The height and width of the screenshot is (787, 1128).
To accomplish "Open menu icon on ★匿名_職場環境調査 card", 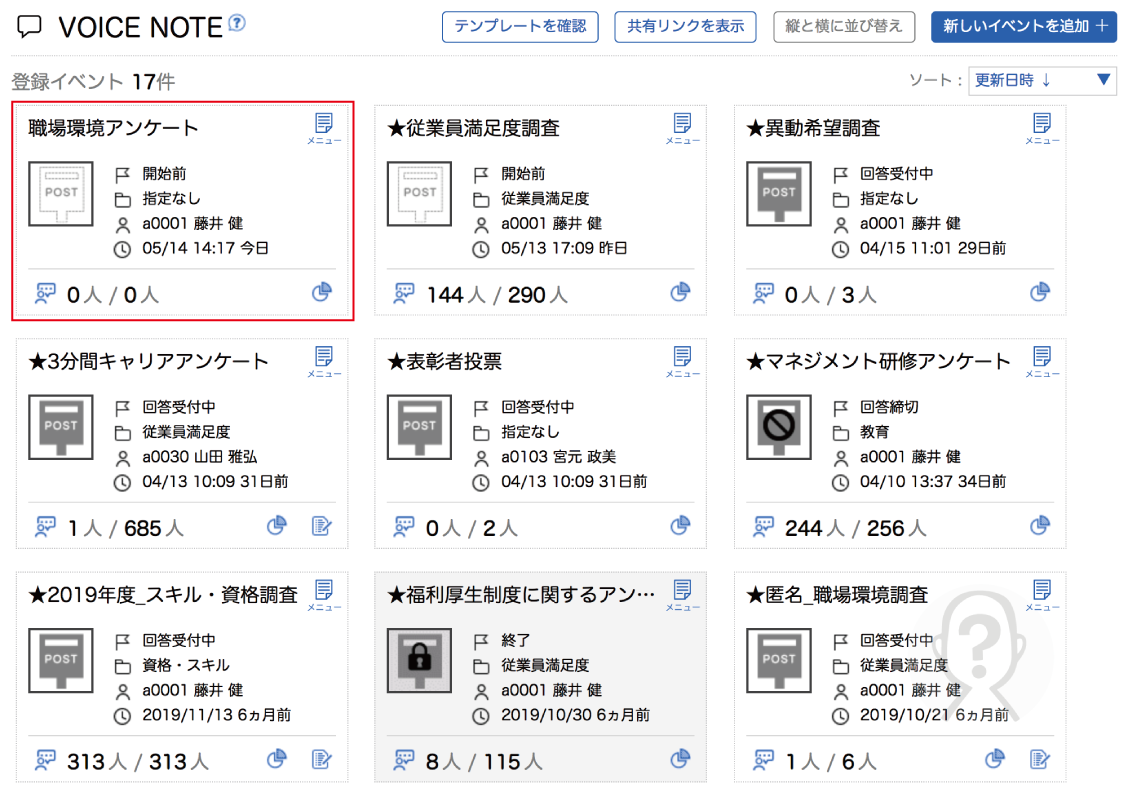I will click(x=1041, y=594).
